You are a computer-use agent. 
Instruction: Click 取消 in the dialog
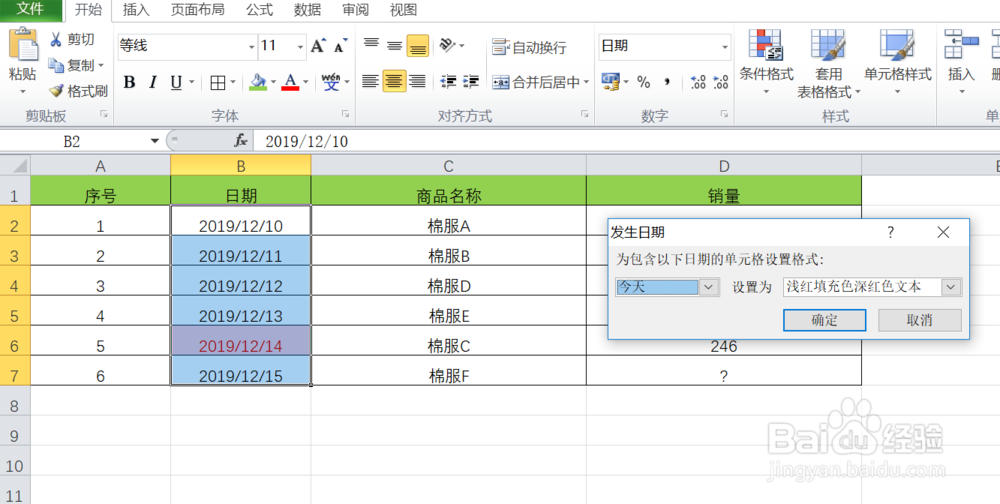(x=920, y=320)
